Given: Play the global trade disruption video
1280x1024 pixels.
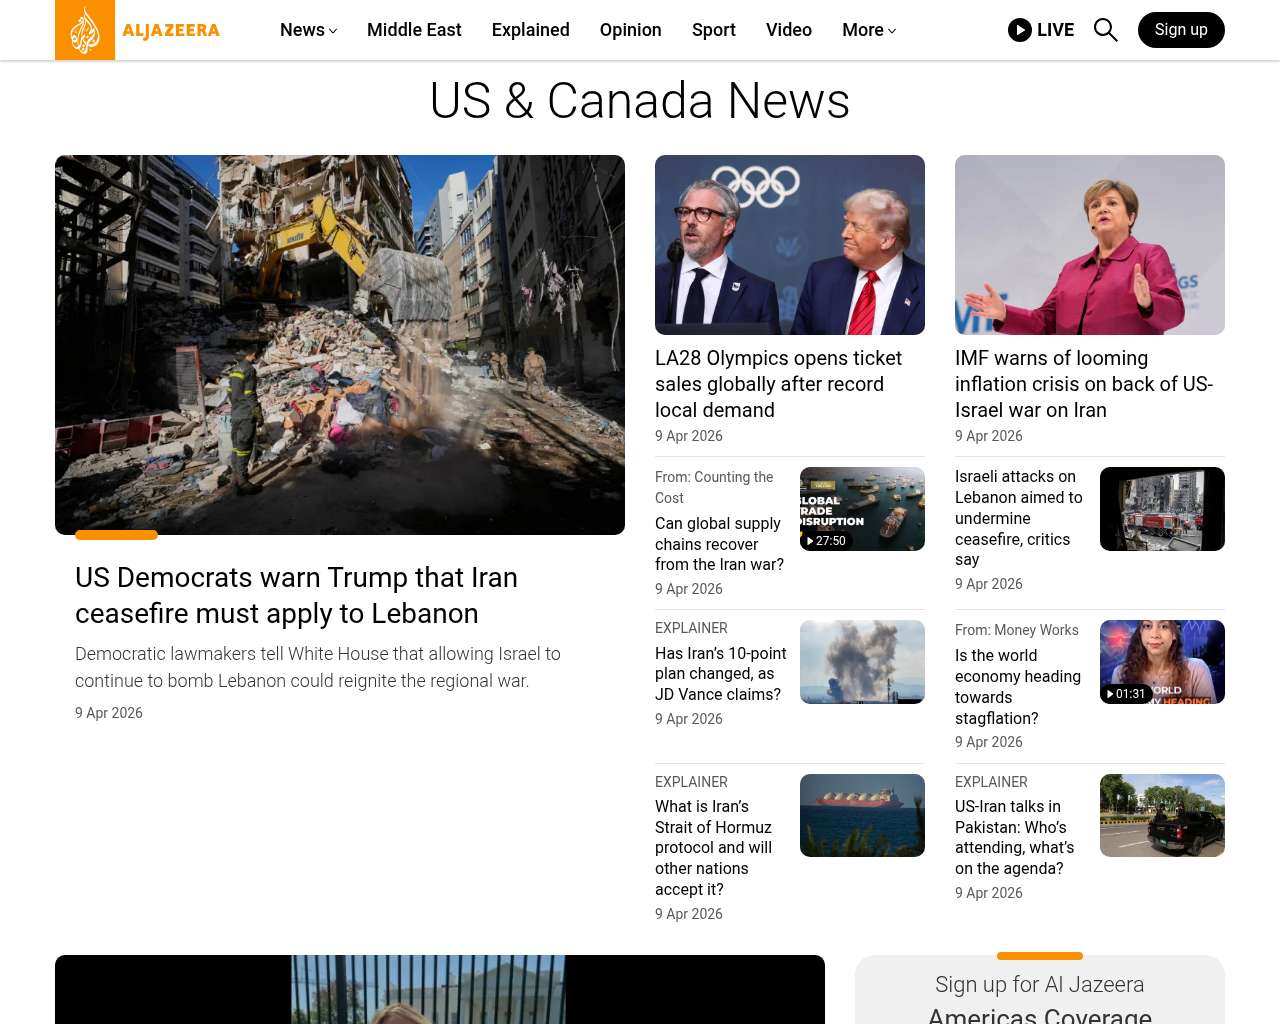Looking at the screenshot, I should point(862,509).
